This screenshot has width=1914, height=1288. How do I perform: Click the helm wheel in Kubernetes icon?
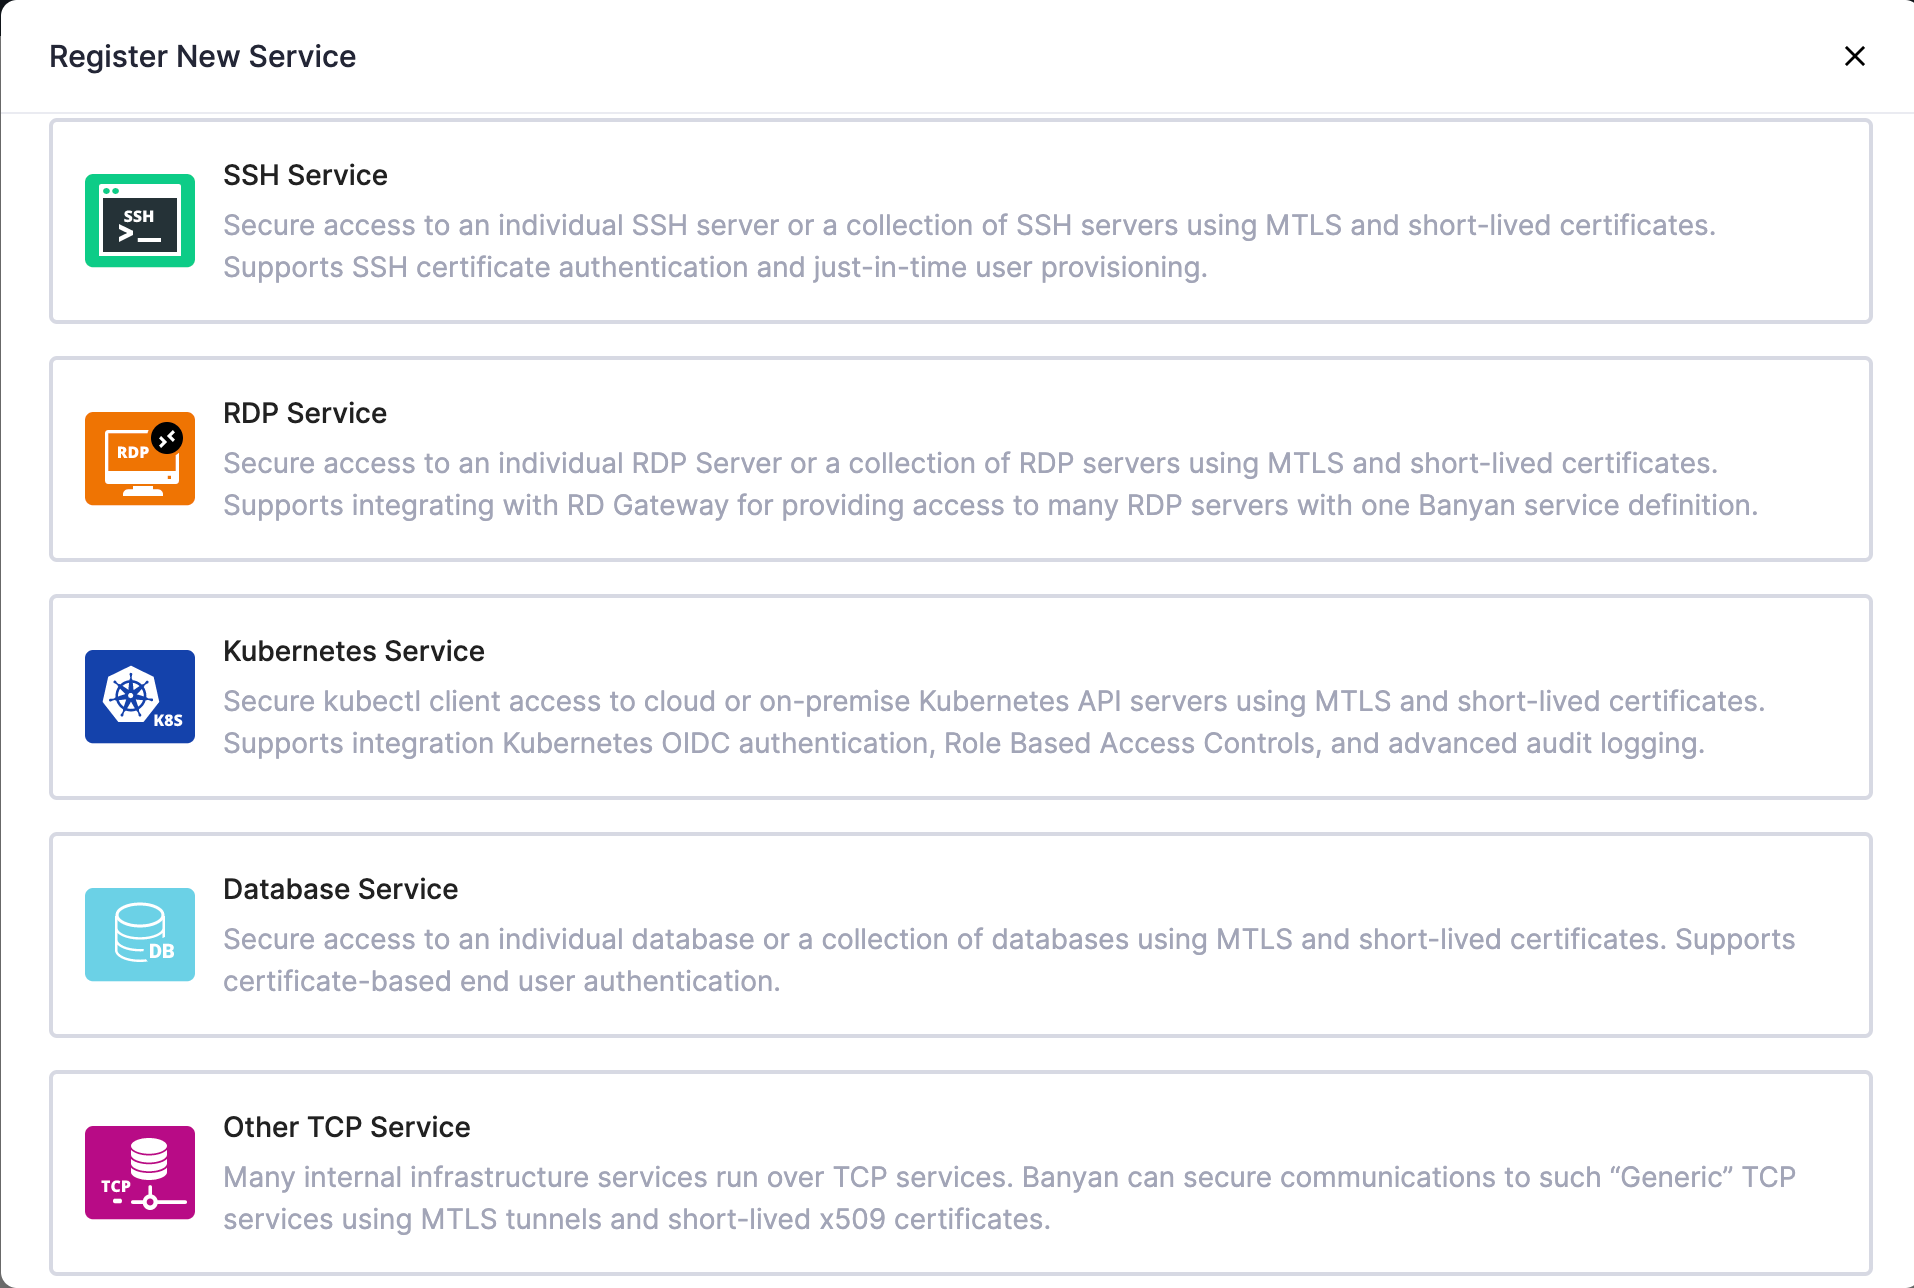click(131, 695)
